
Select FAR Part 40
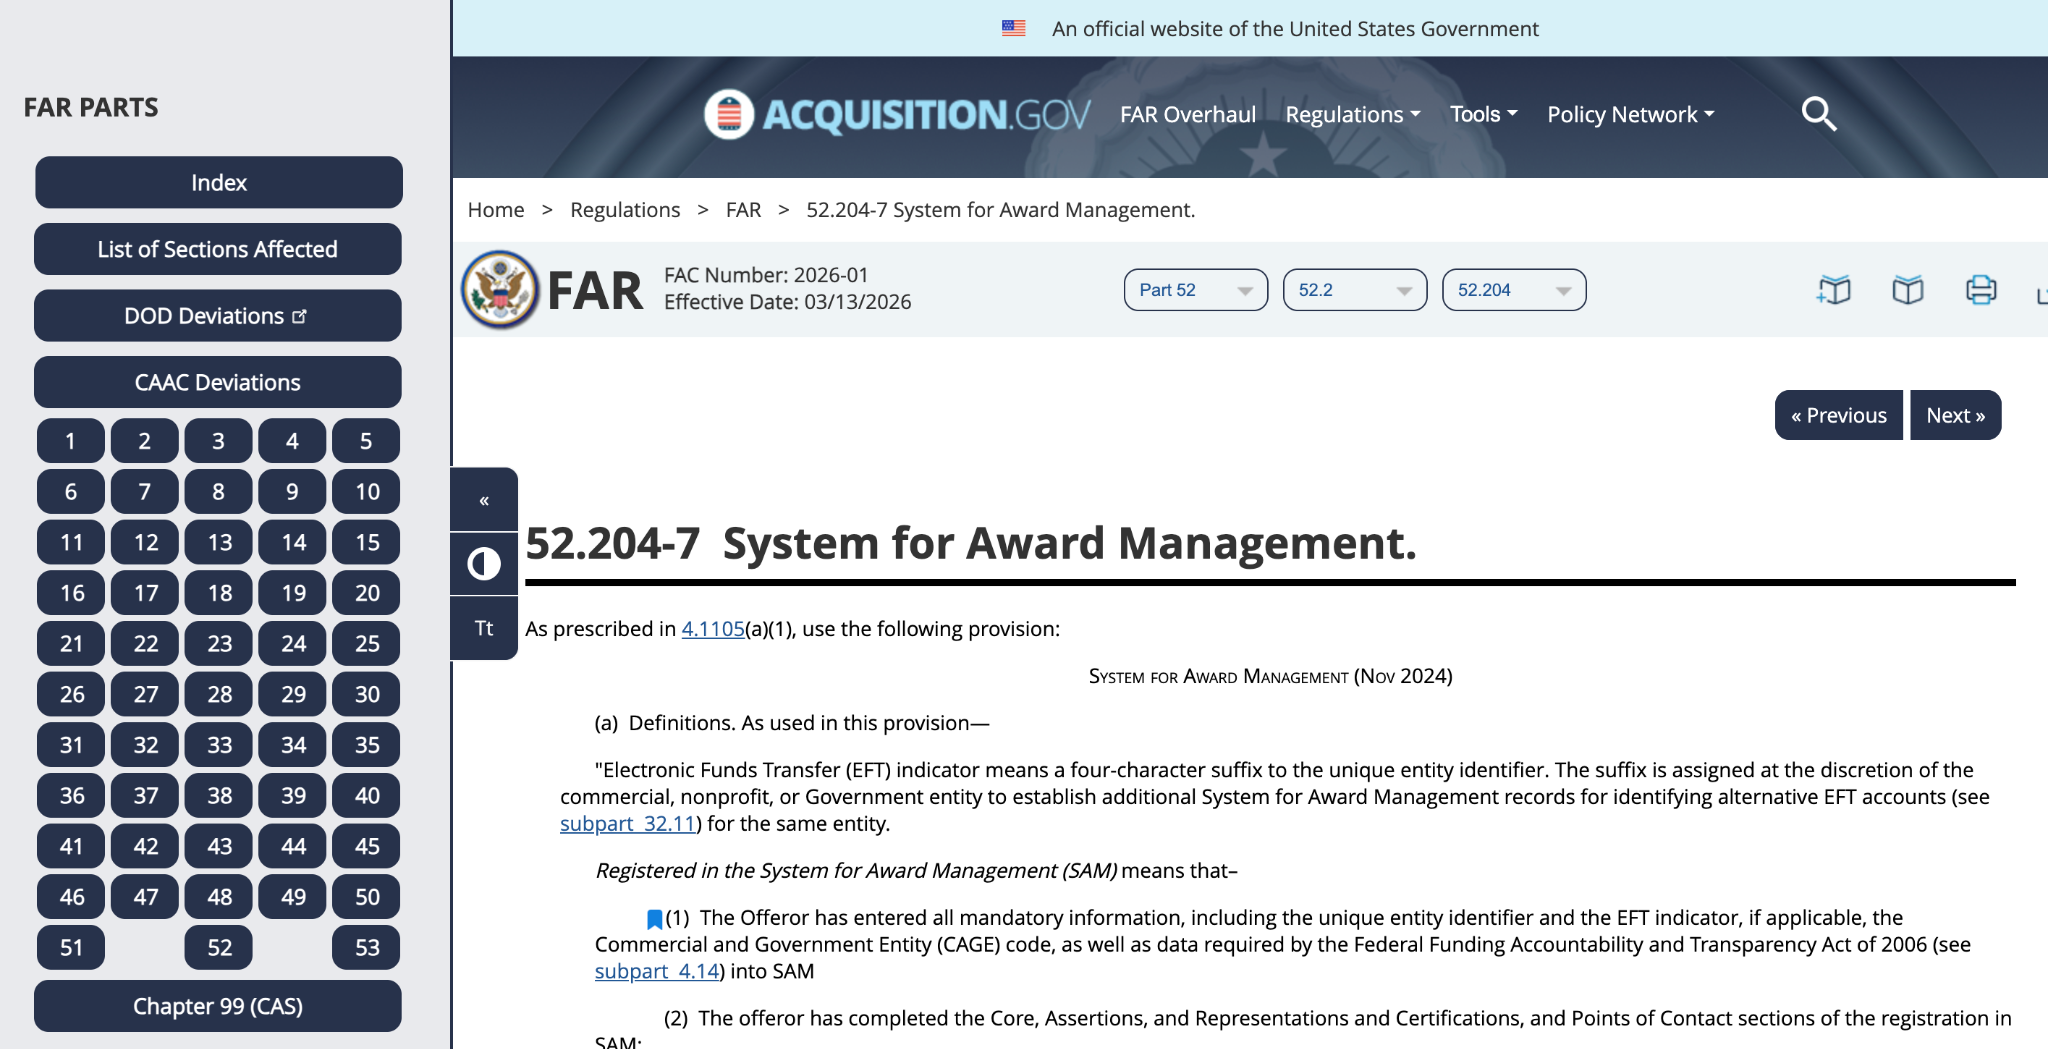click(366, 796)
